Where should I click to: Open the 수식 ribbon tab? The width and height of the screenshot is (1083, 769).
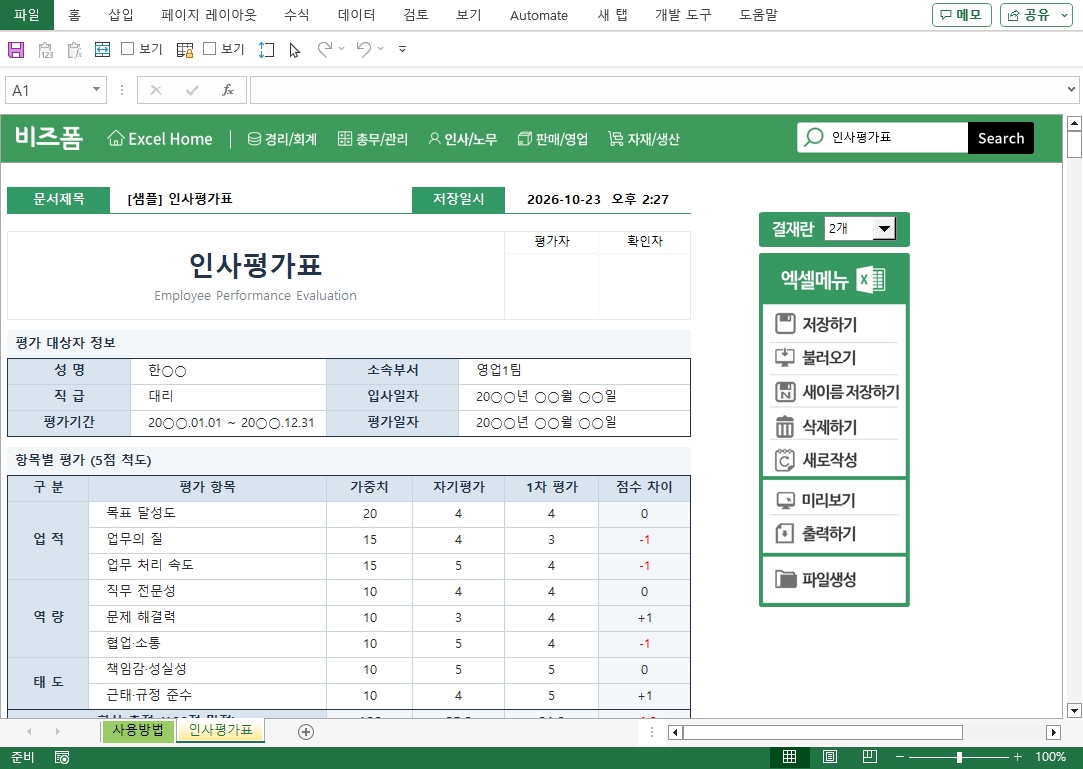tap(297, 15)
